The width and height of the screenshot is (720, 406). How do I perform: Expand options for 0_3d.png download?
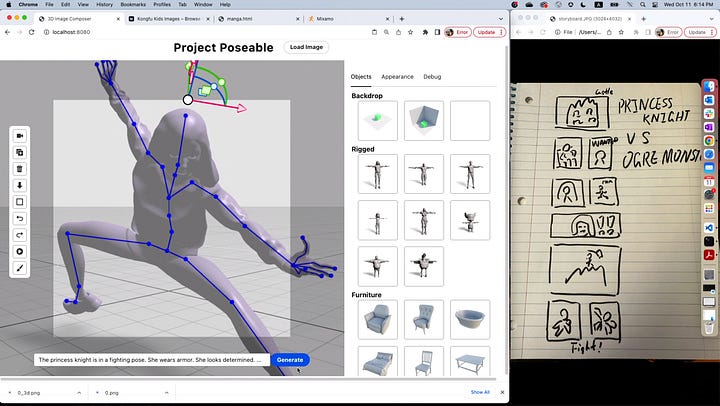(x=79, y=393)
